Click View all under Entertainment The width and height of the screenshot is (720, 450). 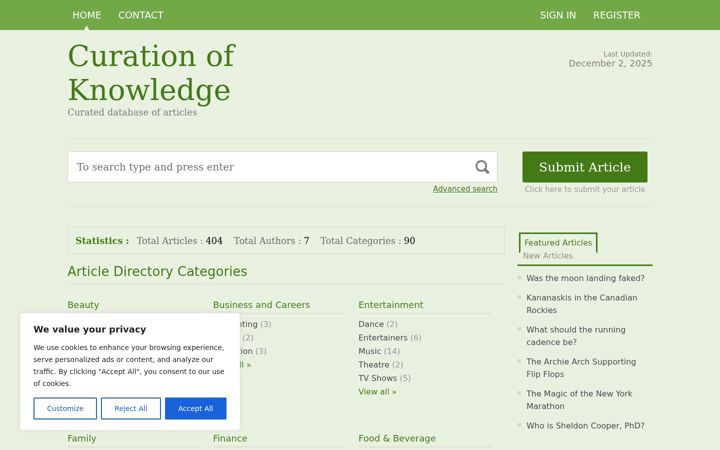click(377, 392)
